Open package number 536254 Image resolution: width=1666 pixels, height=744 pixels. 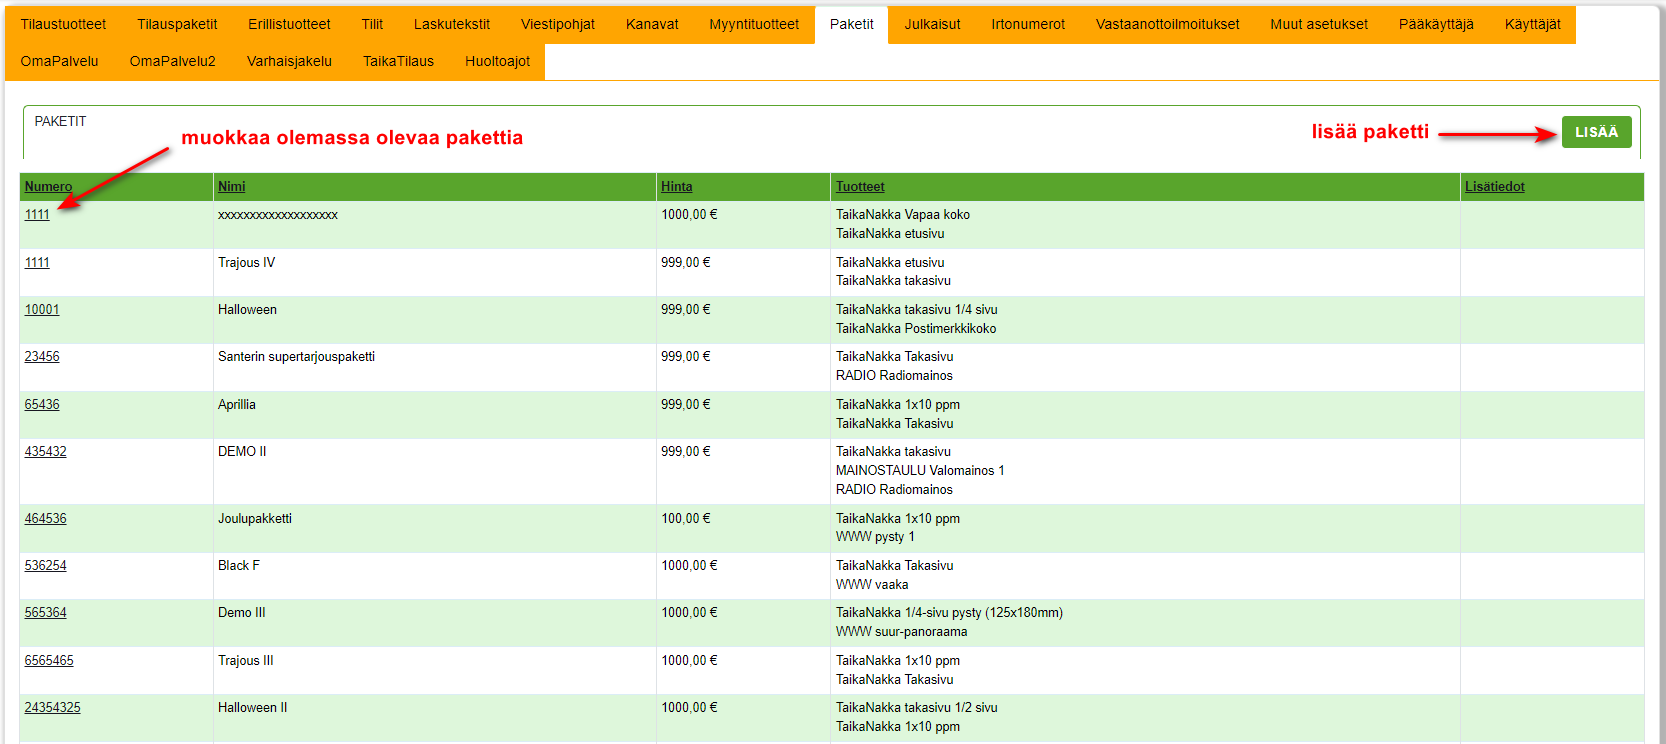45,566
